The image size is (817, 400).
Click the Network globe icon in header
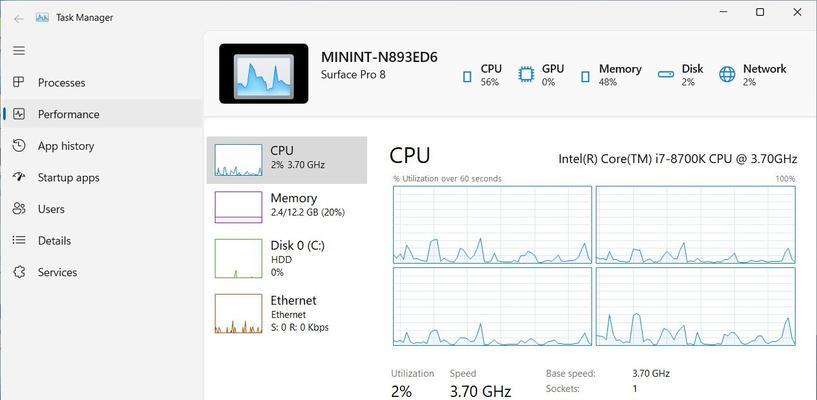[x=727, y=75]
